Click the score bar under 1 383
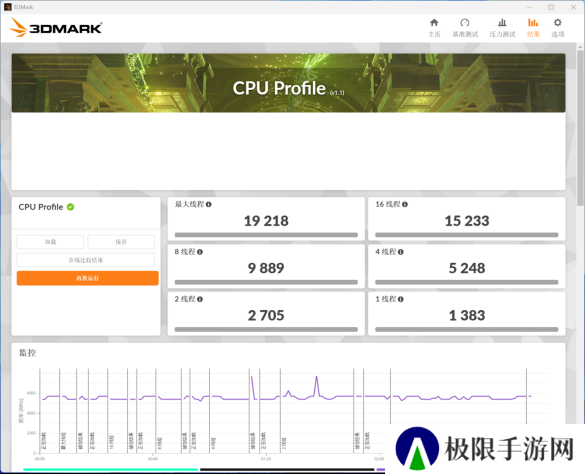The height and width of the screenshot is (474, 585). pyautogui.click(x=467, y=330)
